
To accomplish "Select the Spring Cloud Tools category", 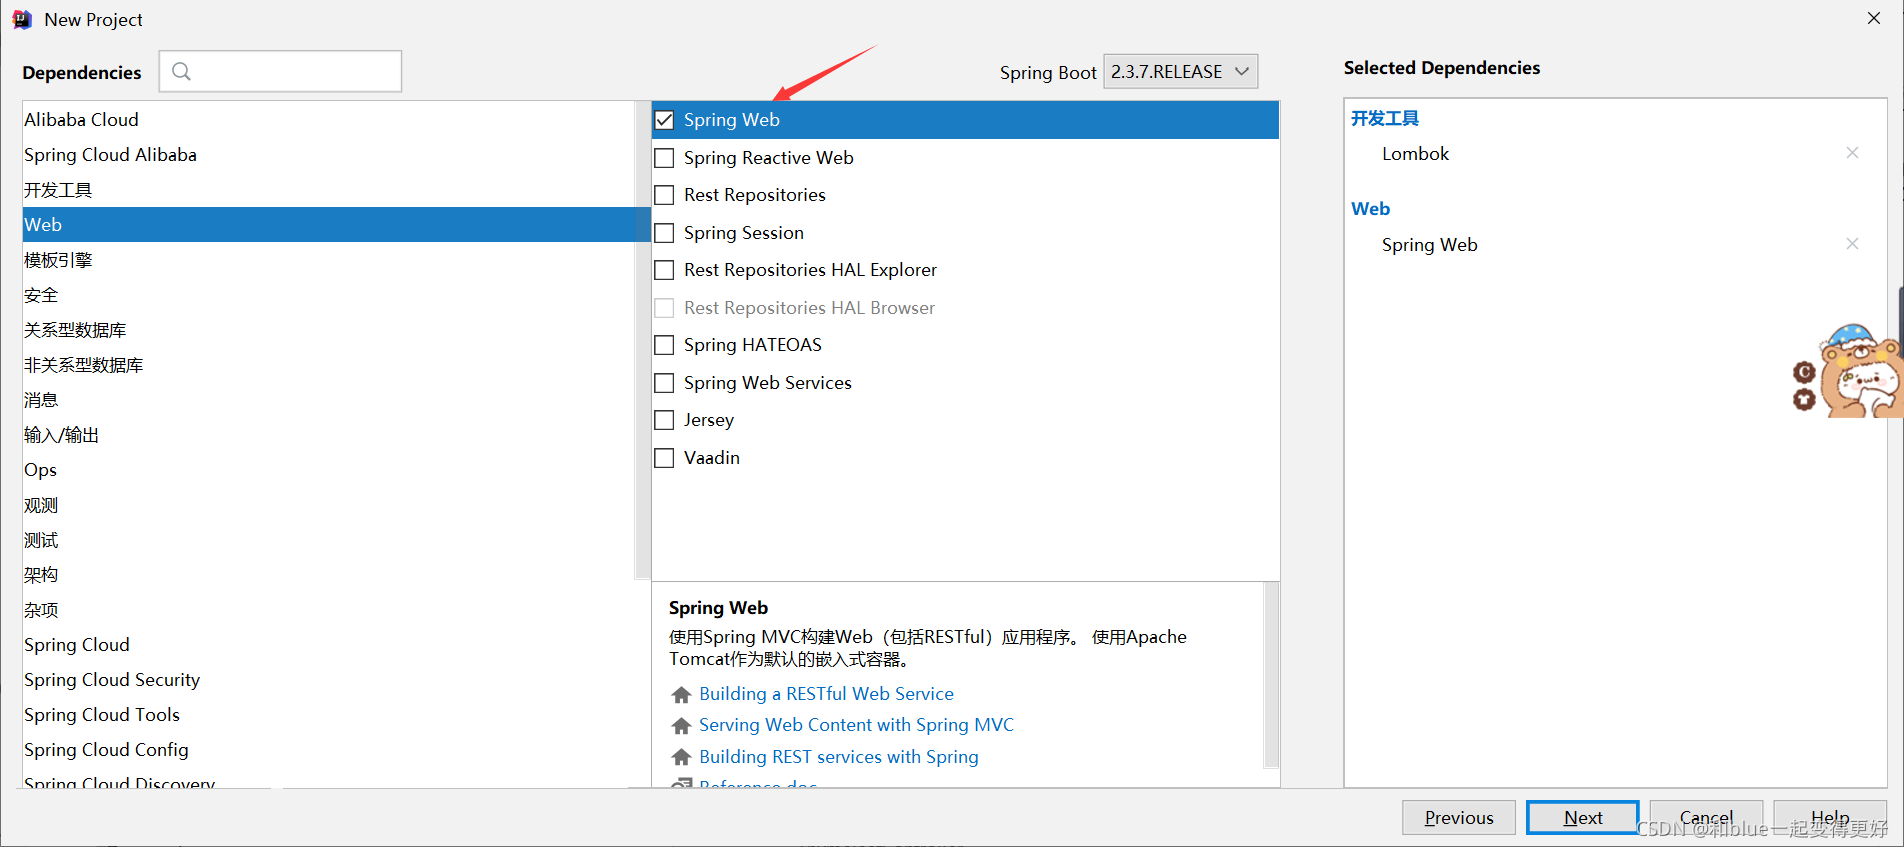I will 329,715.
